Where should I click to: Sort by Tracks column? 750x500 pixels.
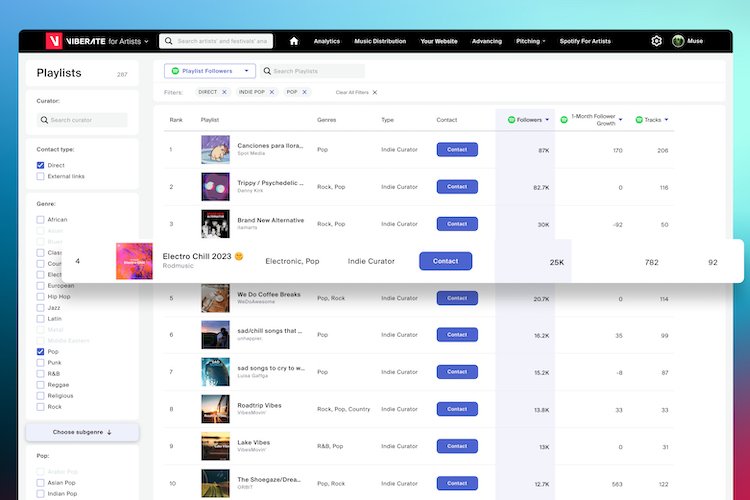651,120
